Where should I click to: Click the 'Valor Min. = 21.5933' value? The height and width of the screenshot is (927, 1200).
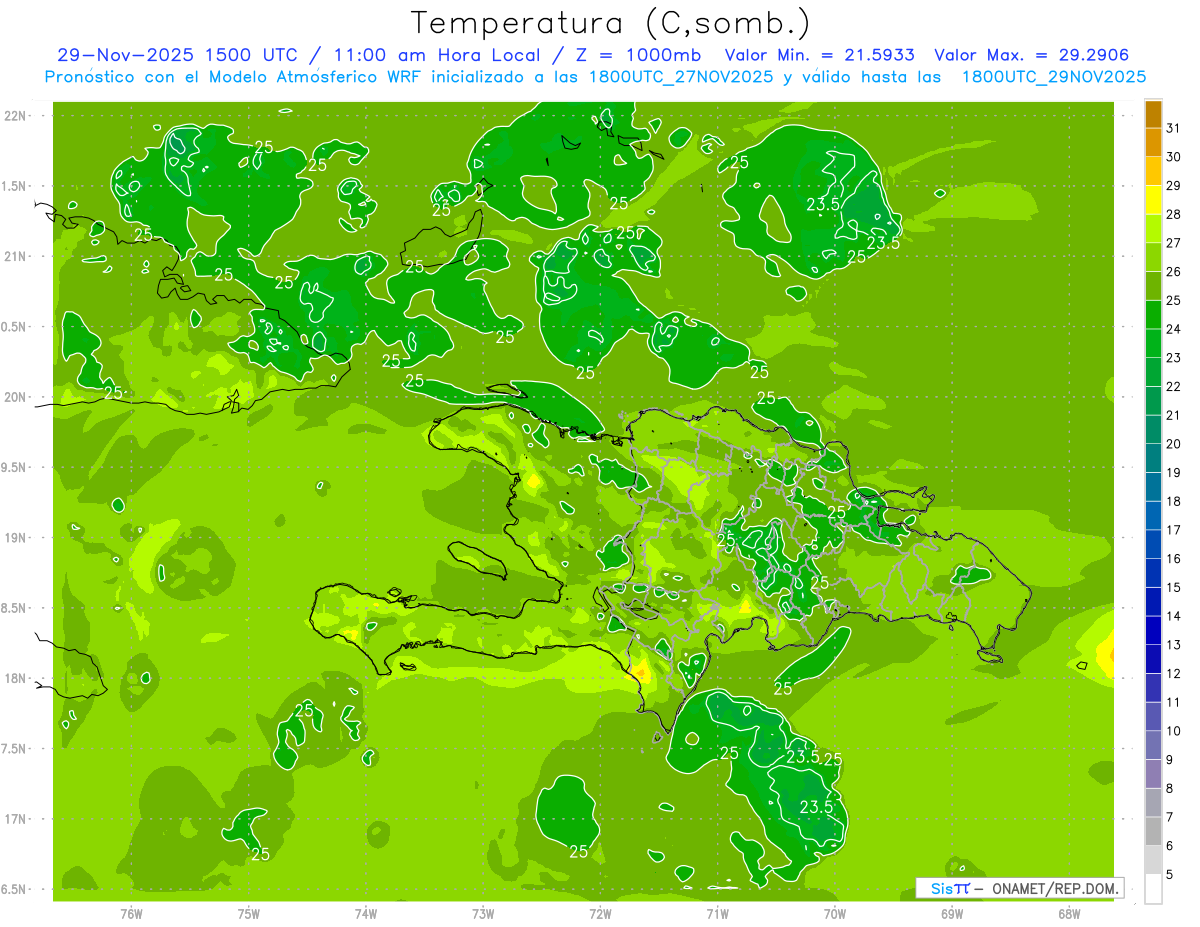coord(820,55)
